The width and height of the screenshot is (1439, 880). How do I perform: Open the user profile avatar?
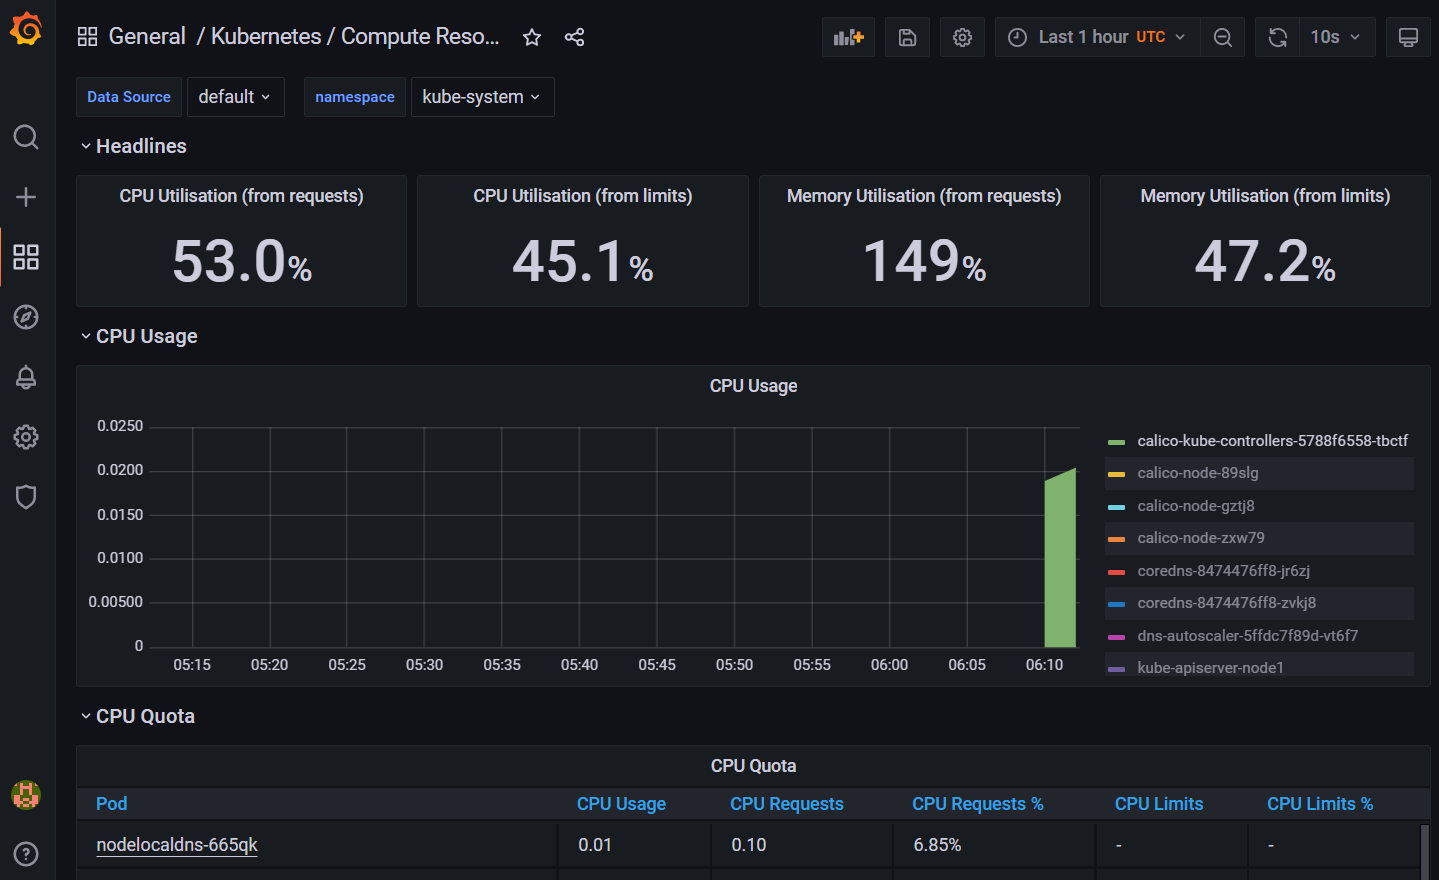(26, 795)
